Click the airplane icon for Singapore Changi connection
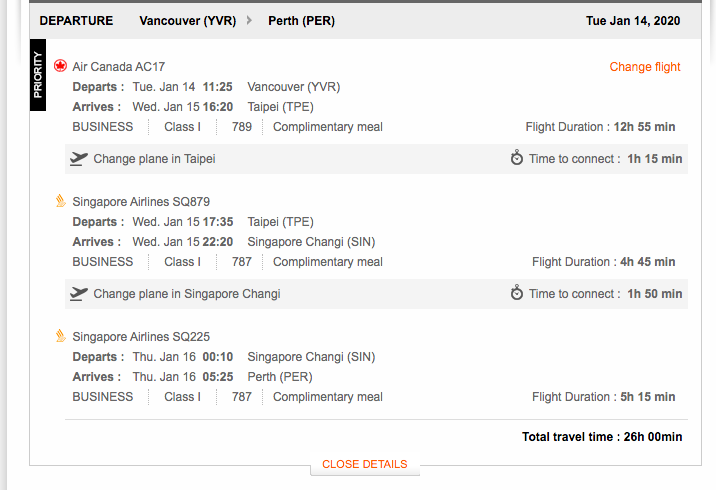This screenshot has height=490, width=716. (79, 294)
